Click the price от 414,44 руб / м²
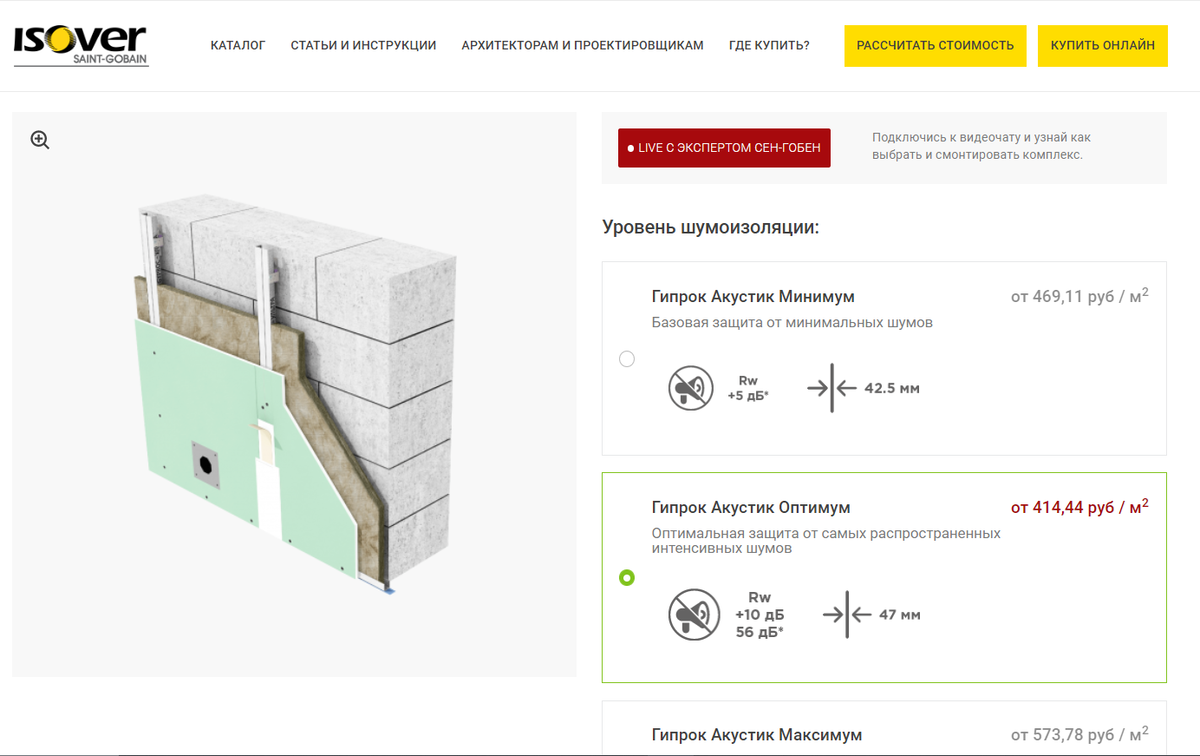1200x756 pixels. tap(1079, 507)
